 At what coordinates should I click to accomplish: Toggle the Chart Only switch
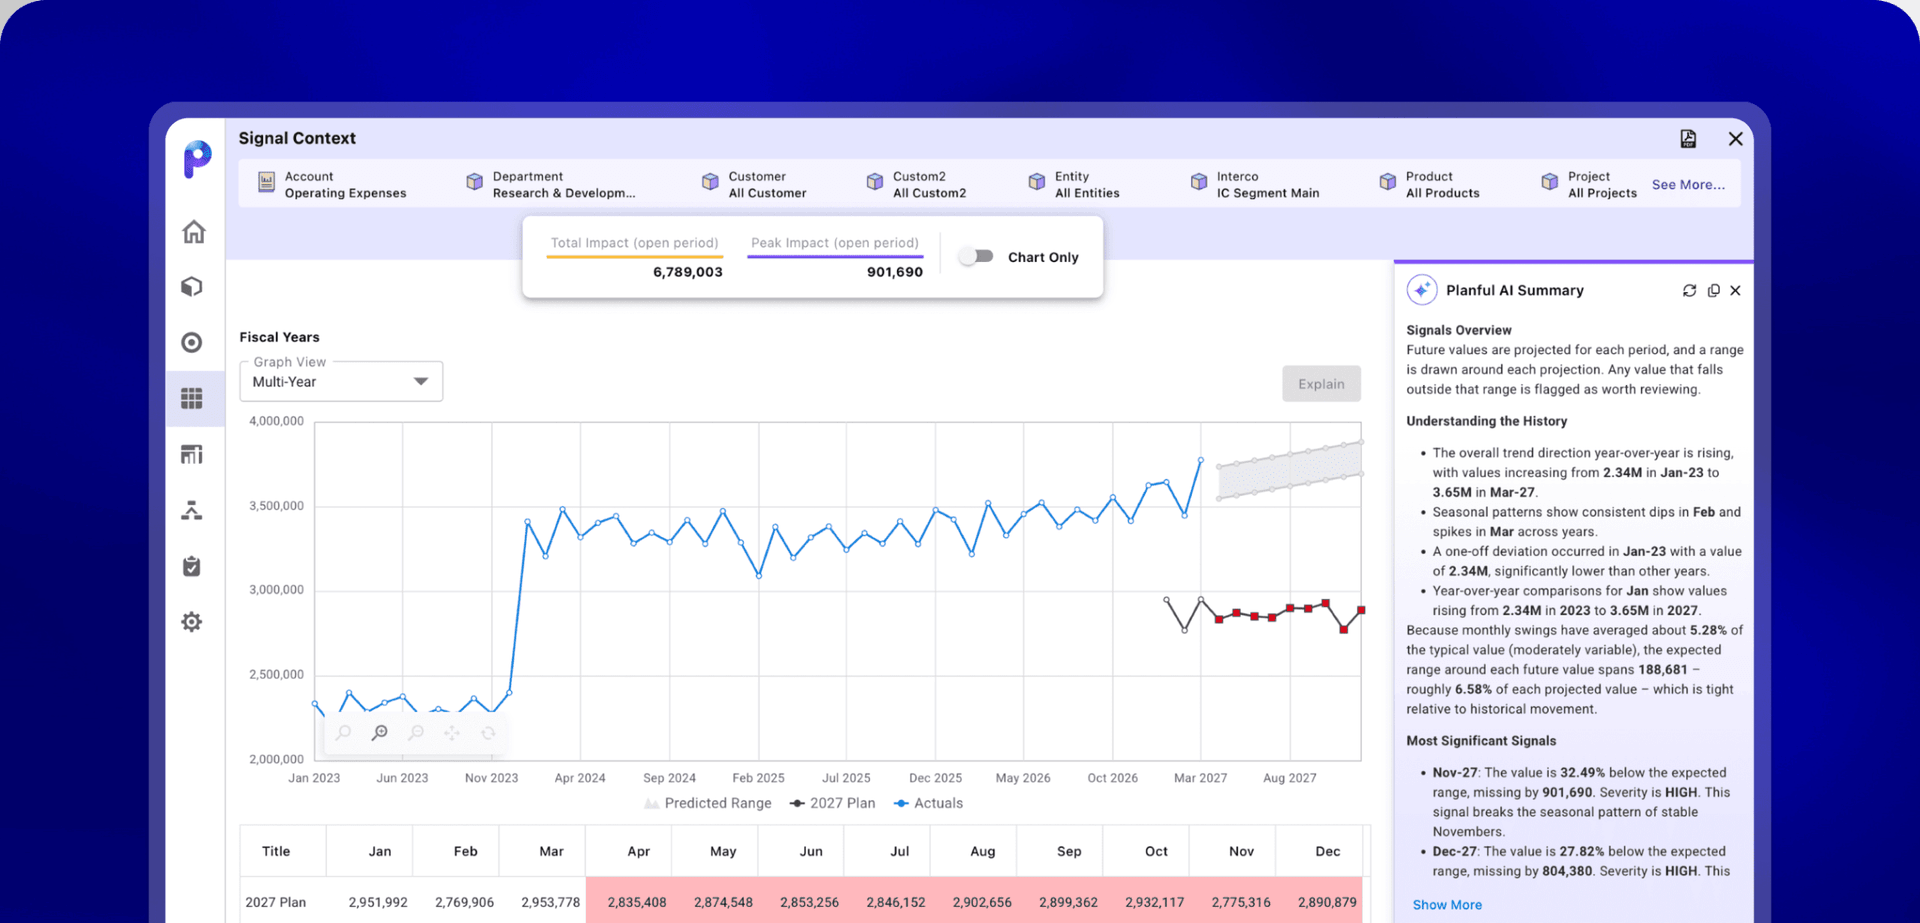(x=976, y=257)
